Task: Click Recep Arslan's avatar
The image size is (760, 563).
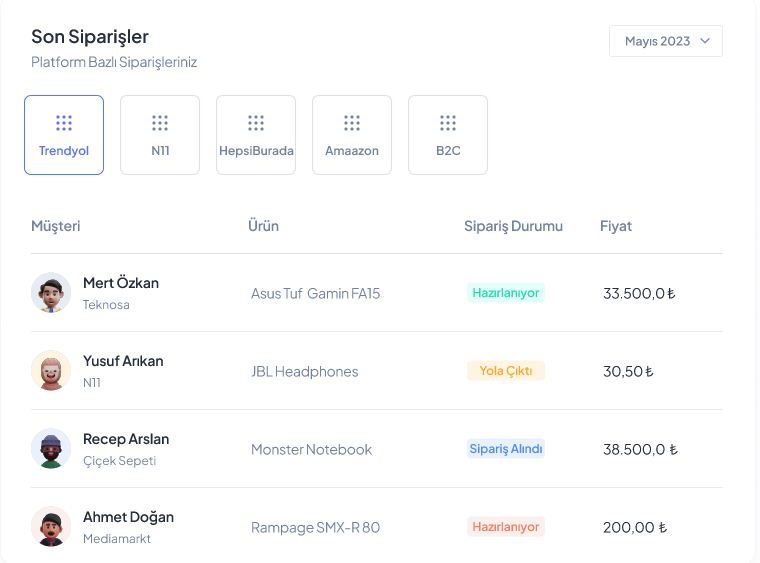Action: click(51, 449)
